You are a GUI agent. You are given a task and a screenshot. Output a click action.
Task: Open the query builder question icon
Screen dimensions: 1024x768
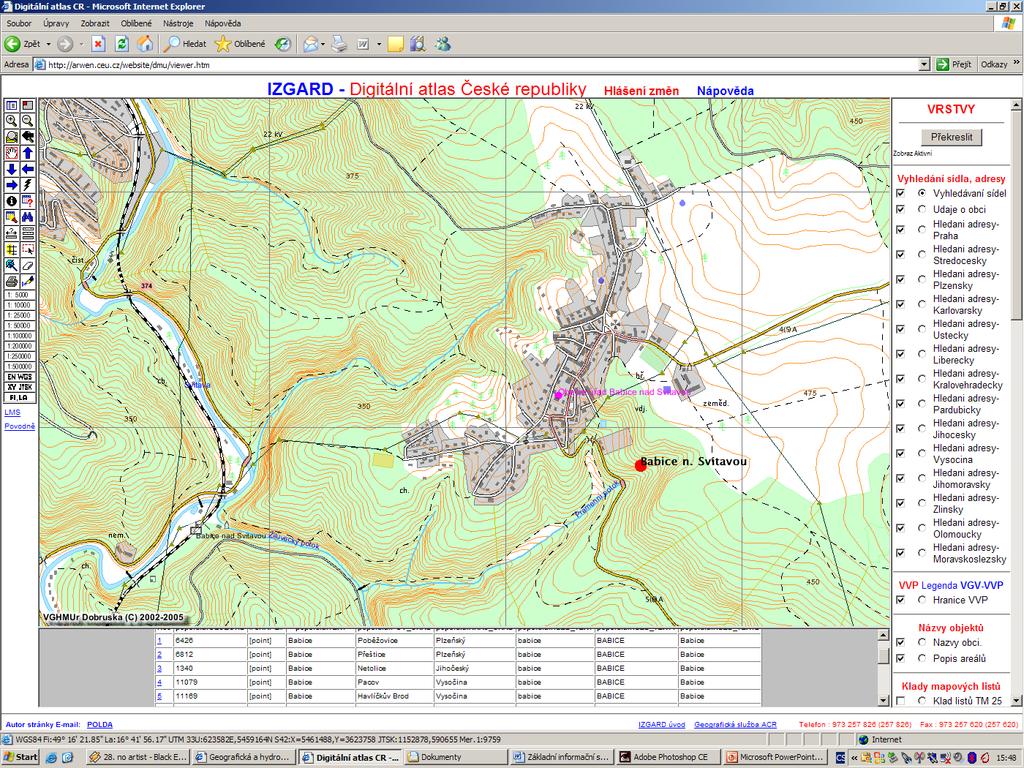(27, 201)
